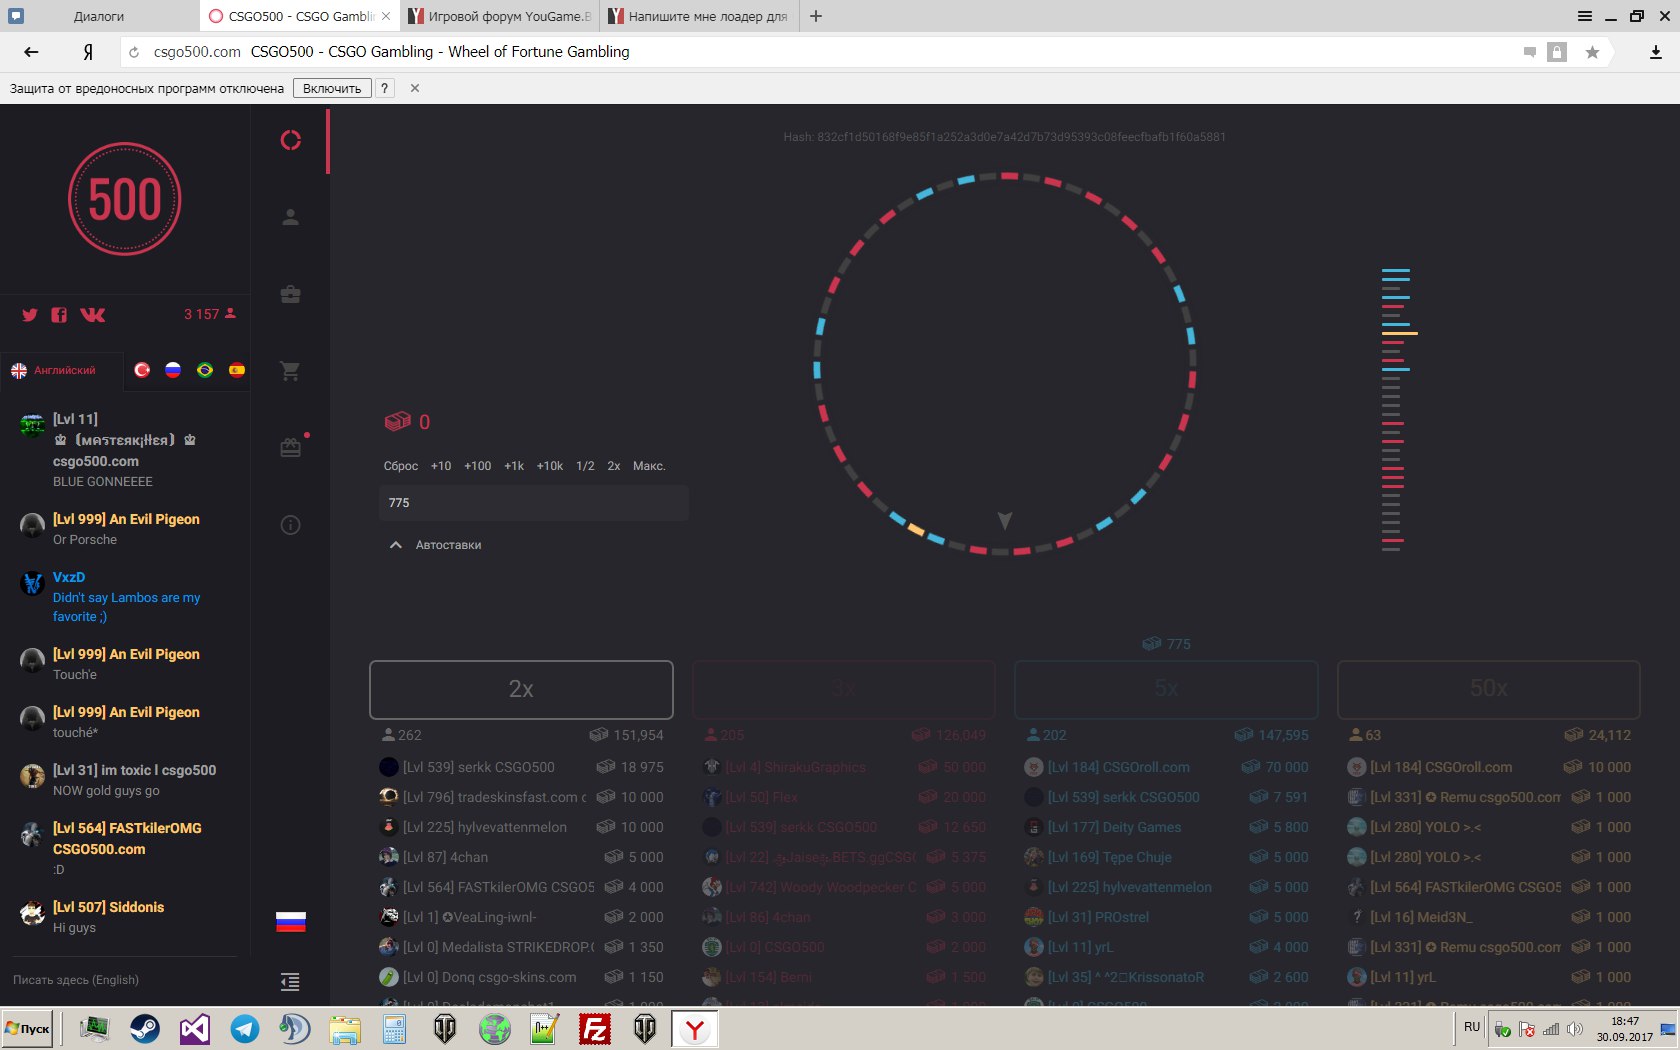The height and width of the screenshot is (1050, 1680).
Task: Open Steam from the taskbar
Action: [145, 1028]
